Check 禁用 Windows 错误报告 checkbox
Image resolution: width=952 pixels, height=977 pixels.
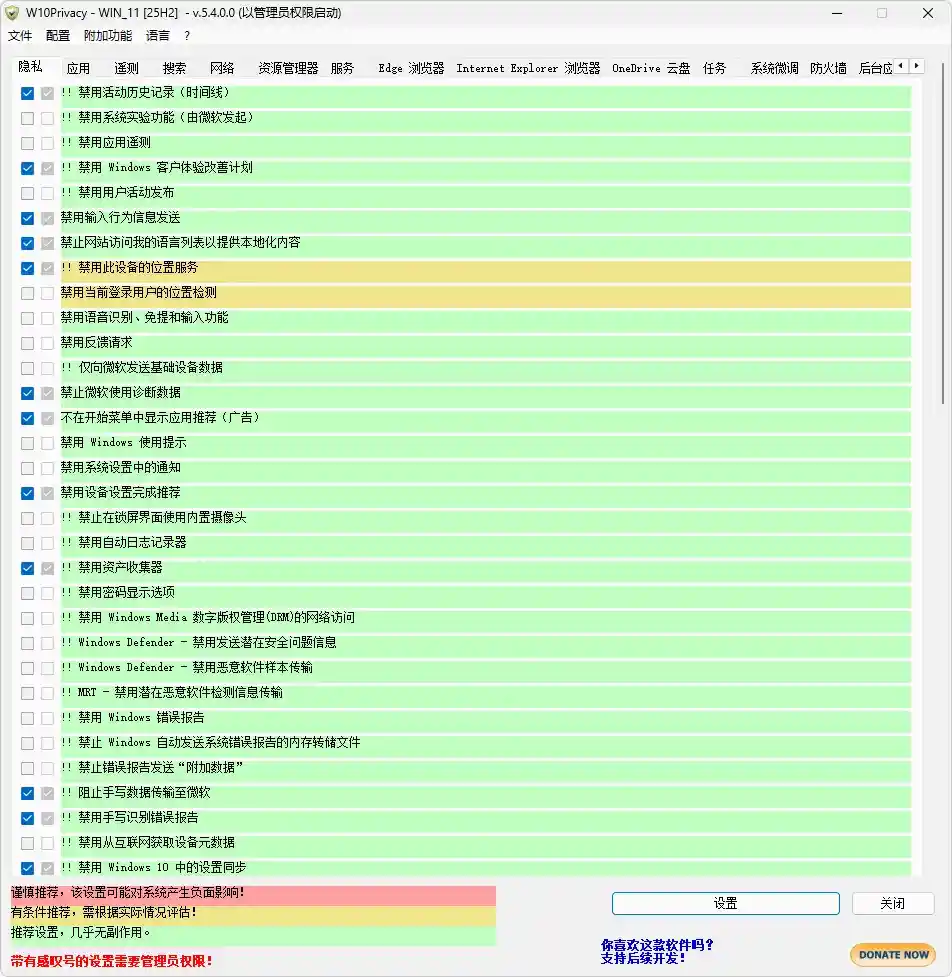click(27, 718)
